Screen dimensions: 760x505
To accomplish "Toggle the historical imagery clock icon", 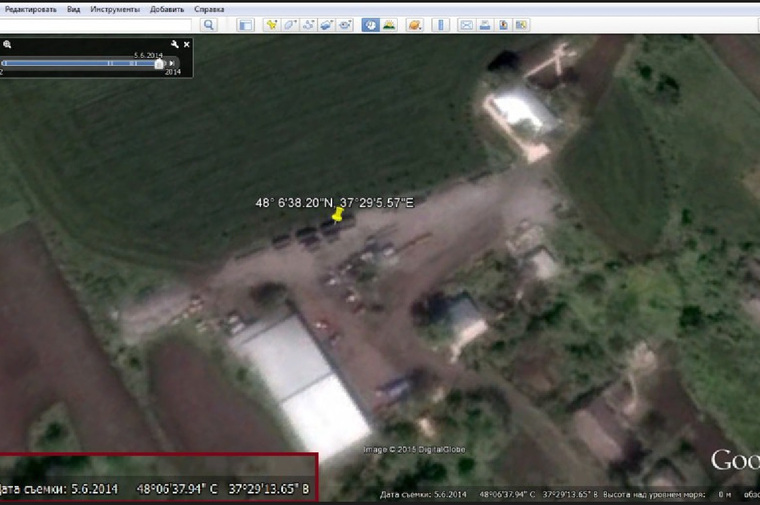I will [x=370, y=25].
